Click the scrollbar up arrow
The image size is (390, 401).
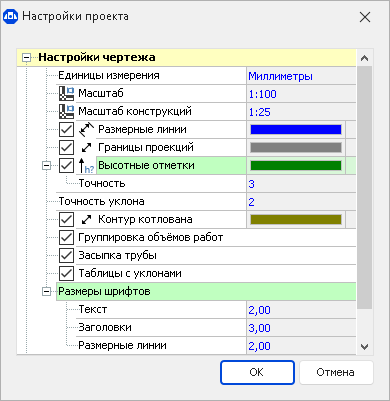pos(365,58)
